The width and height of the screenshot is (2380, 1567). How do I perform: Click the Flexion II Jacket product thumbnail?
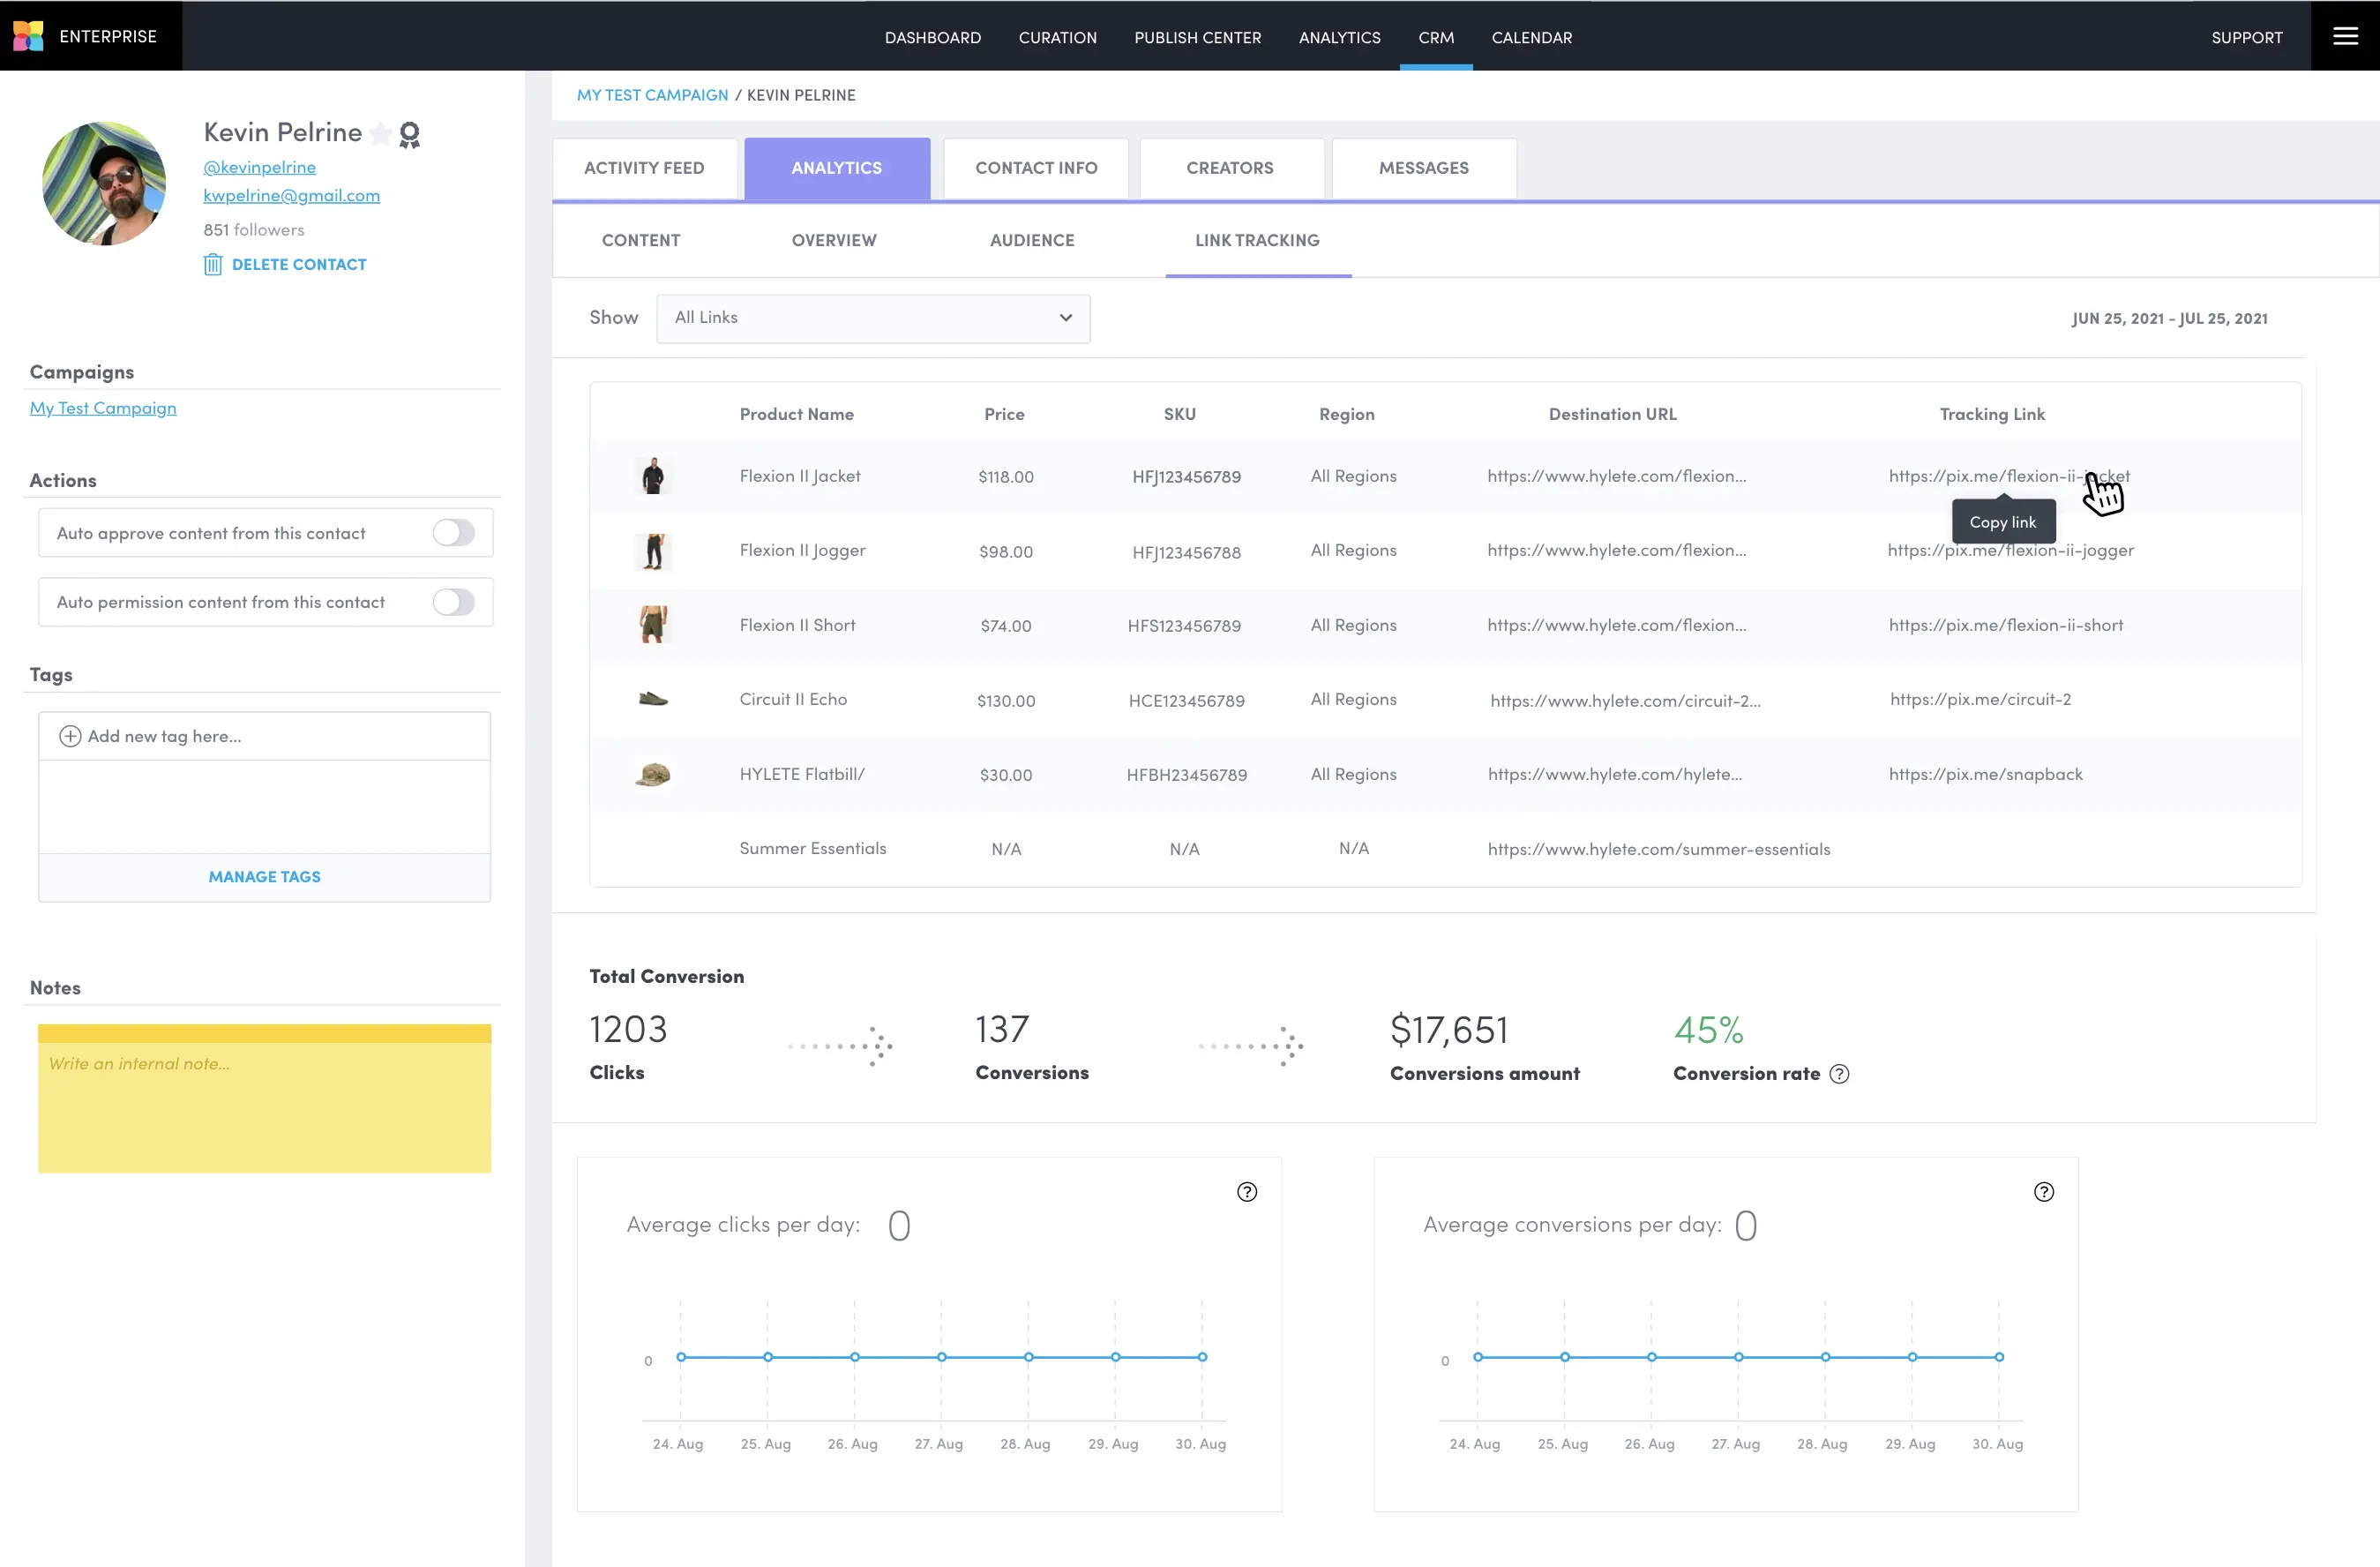coord(653,476)
